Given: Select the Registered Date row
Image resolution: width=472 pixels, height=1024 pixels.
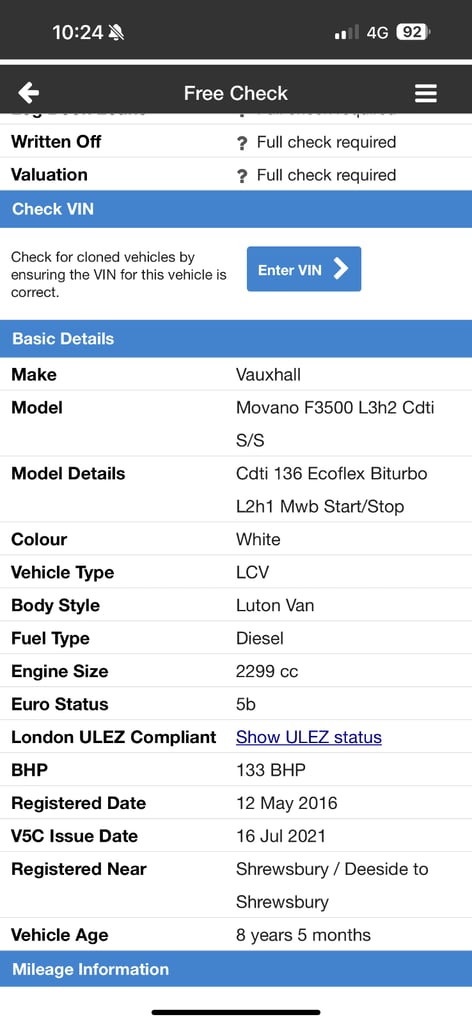Looking at the screenshot, I should click(x=236, y=803).
